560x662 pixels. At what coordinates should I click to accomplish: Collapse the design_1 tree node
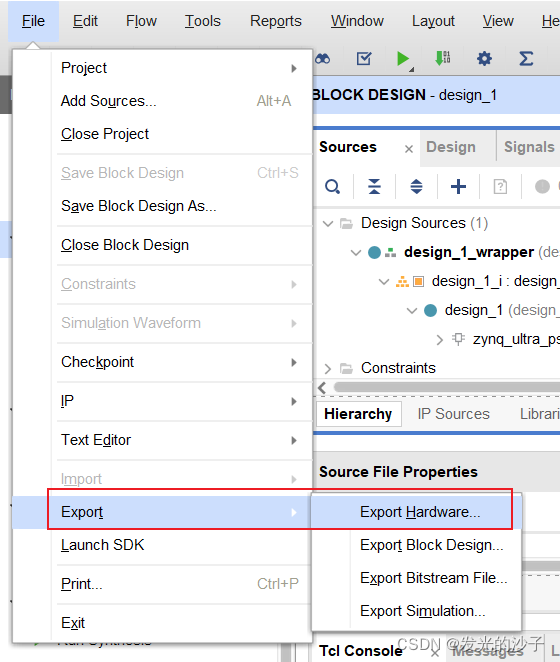click(412, 311)
